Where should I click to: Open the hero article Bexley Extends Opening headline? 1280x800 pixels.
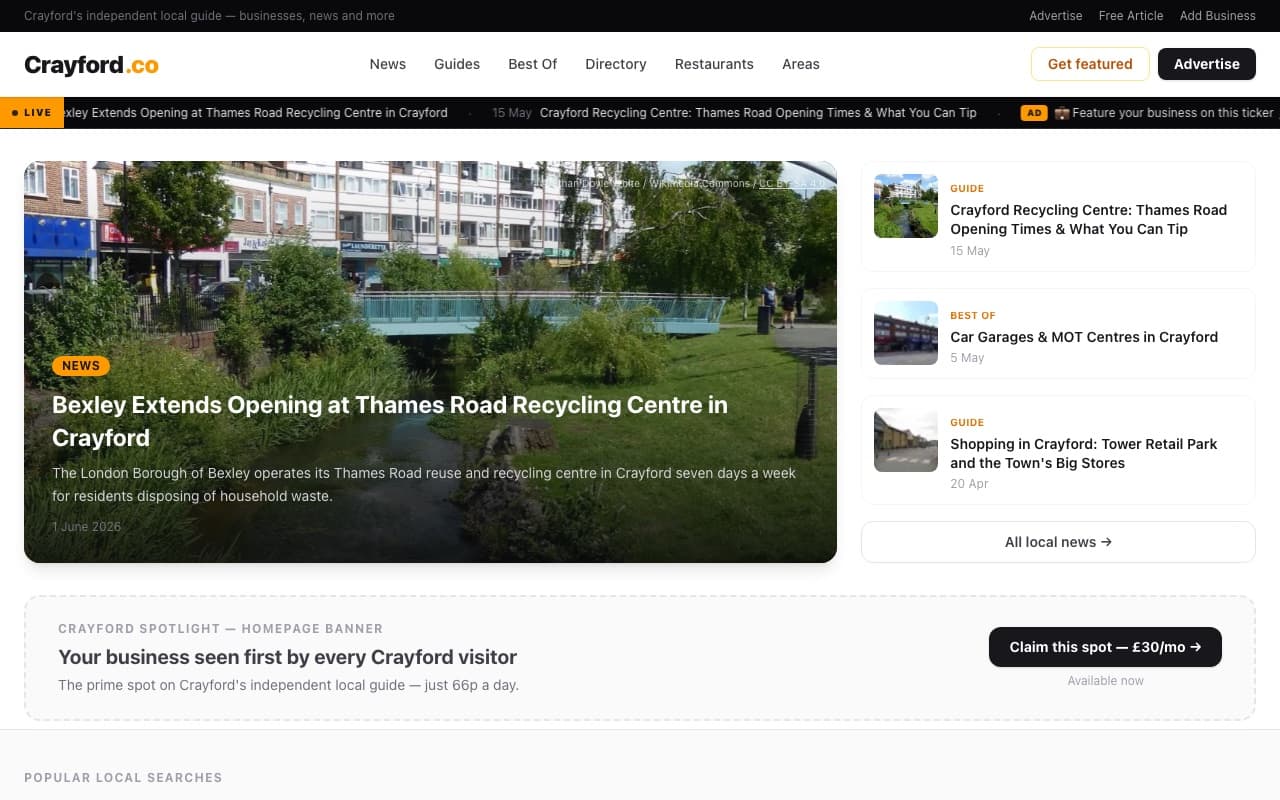point(390,421)
